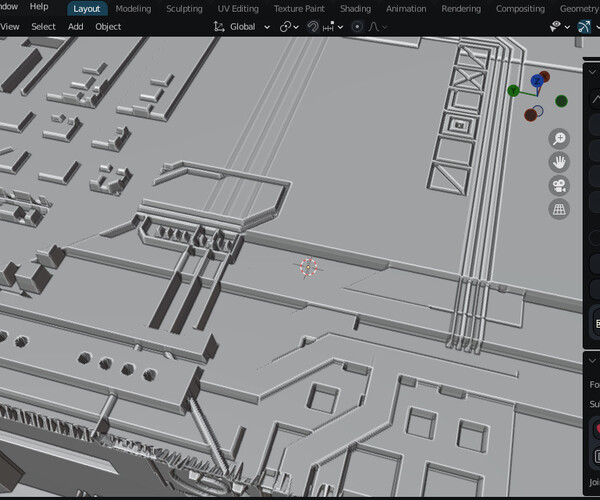The height and width of the screenshot is (500, 600).
Task: Open the pivot point dropdown
Action: pyautogui.click(x=289, y=27)
